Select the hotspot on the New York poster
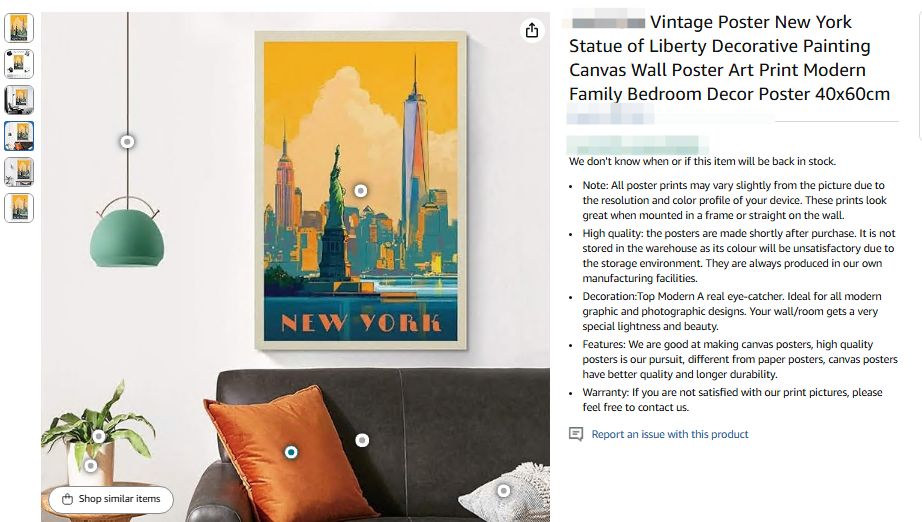 pyautogui.click(x=361, y=190)
